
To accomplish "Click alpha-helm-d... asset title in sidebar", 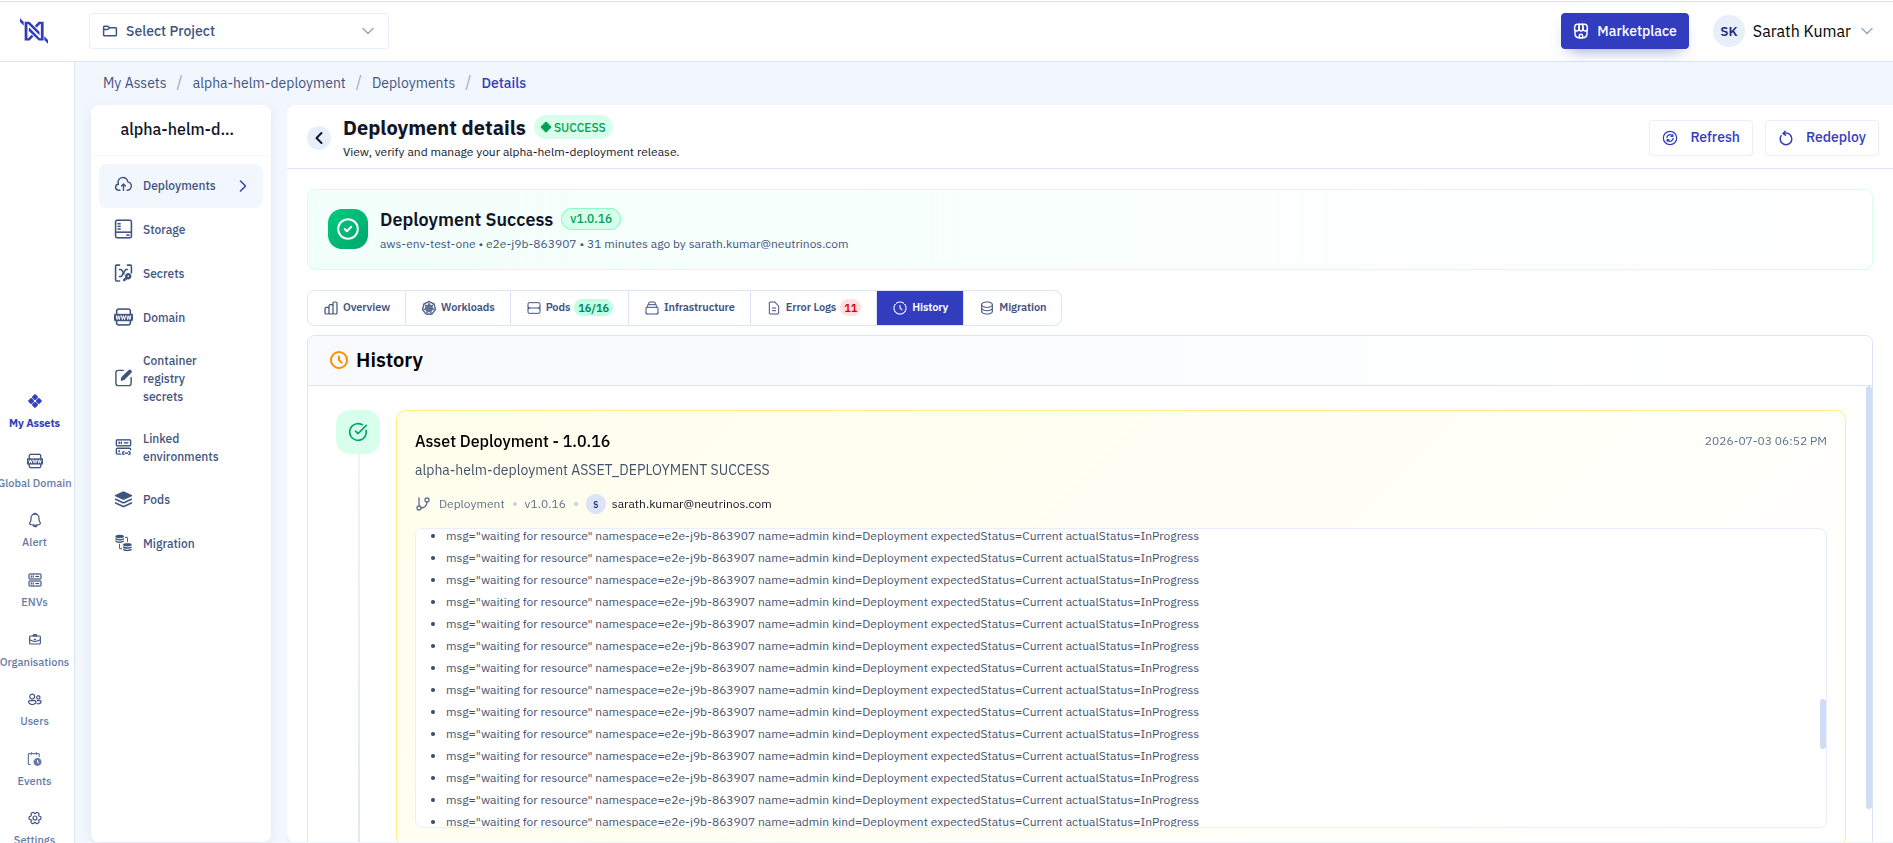I will click(177, 129).
